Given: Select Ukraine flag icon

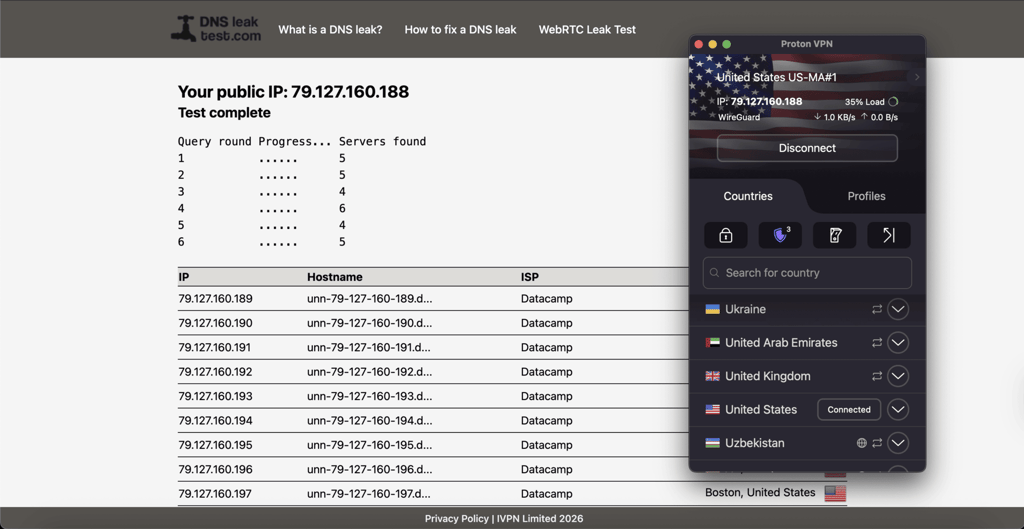Looking at the screenshot, I should coord(712,309).
